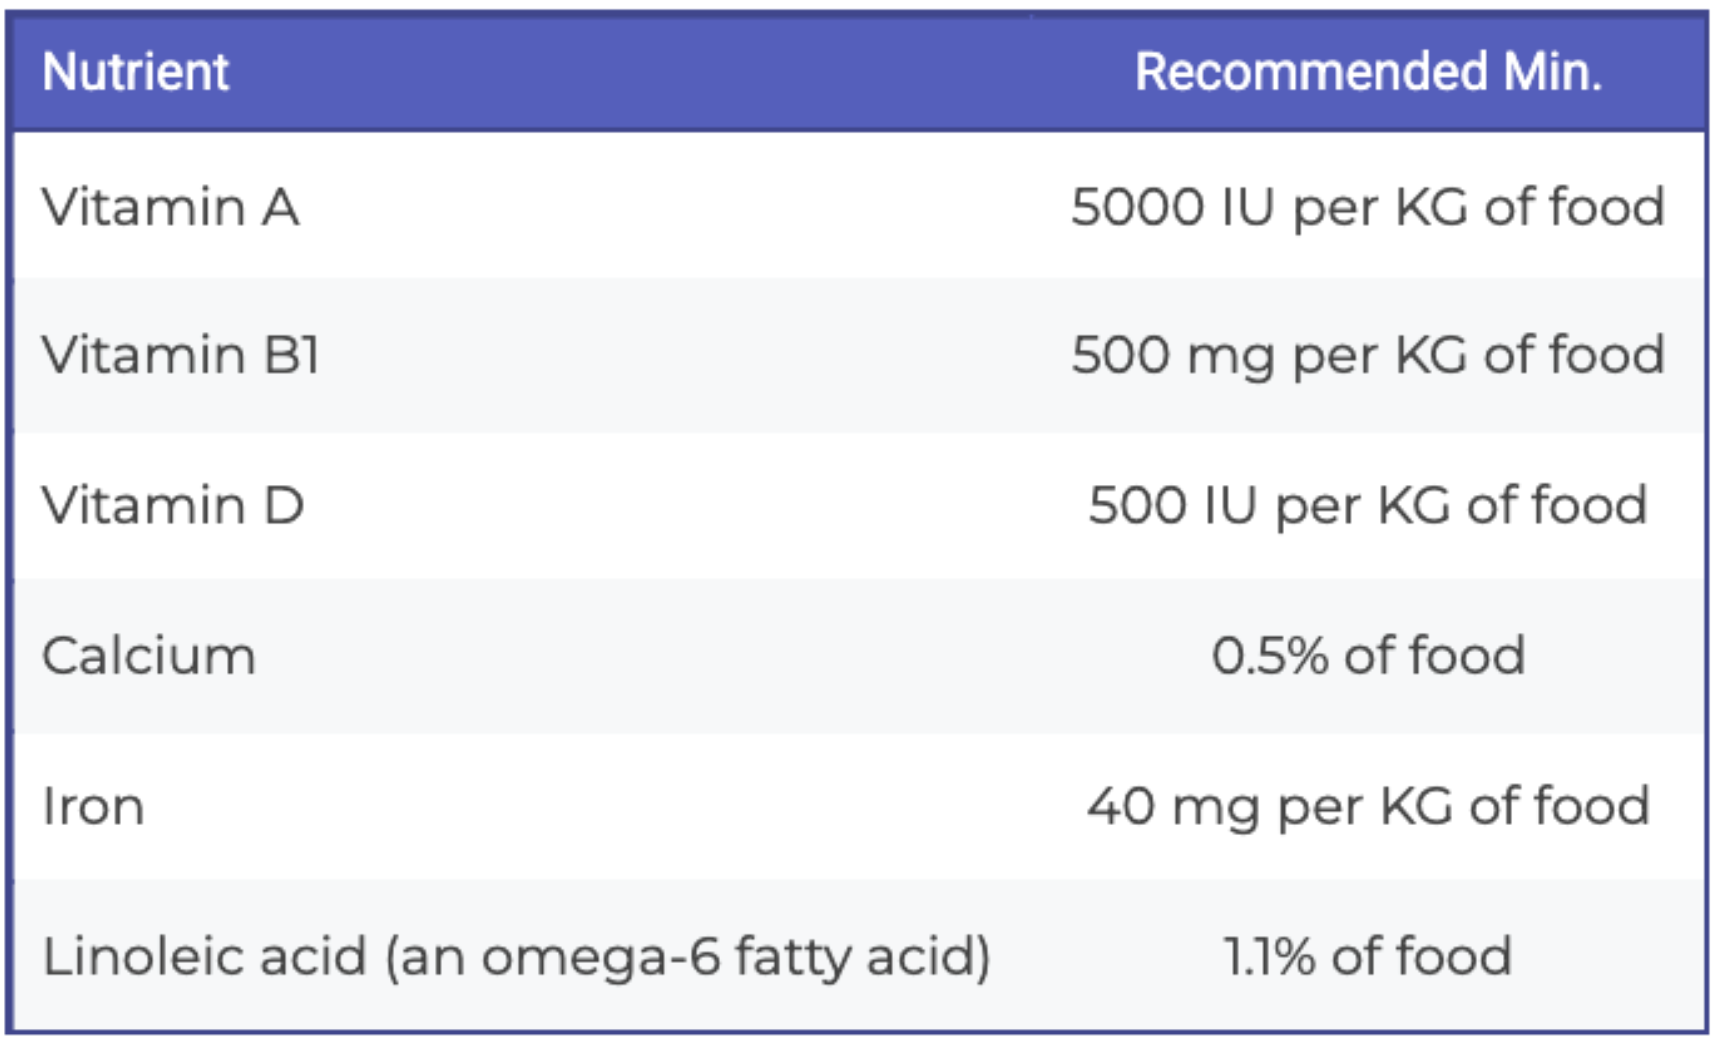Click the Recommended Min. column header
Image resolution: width=1720 pixels, height=1044 pixels.
click(x=1367, y=72)
